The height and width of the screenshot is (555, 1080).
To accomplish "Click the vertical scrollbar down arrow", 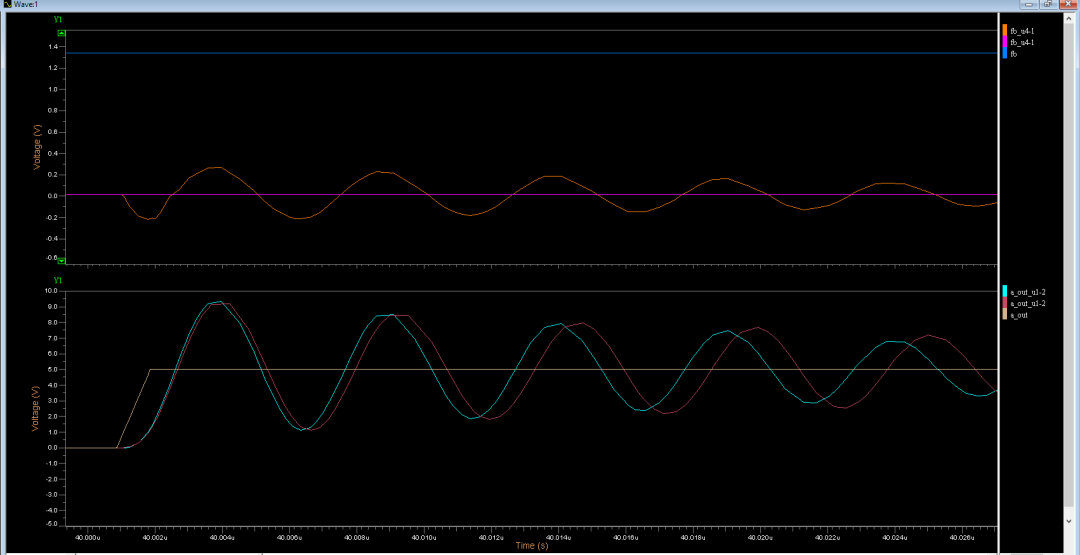I will coord(1070,521).
